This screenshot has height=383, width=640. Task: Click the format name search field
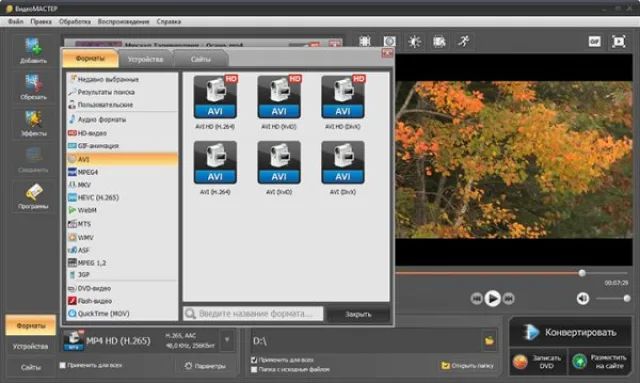[x=253, y=314]
